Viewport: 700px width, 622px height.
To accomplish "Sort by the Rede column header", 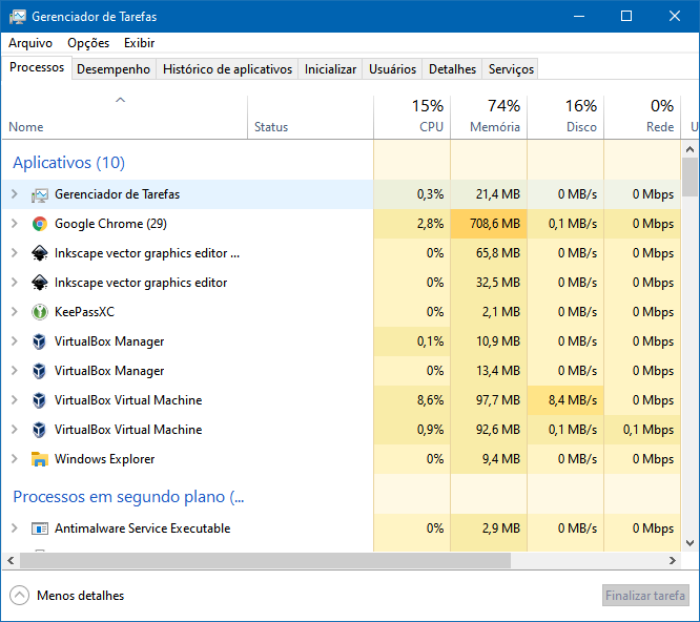I will click(642, 117).
